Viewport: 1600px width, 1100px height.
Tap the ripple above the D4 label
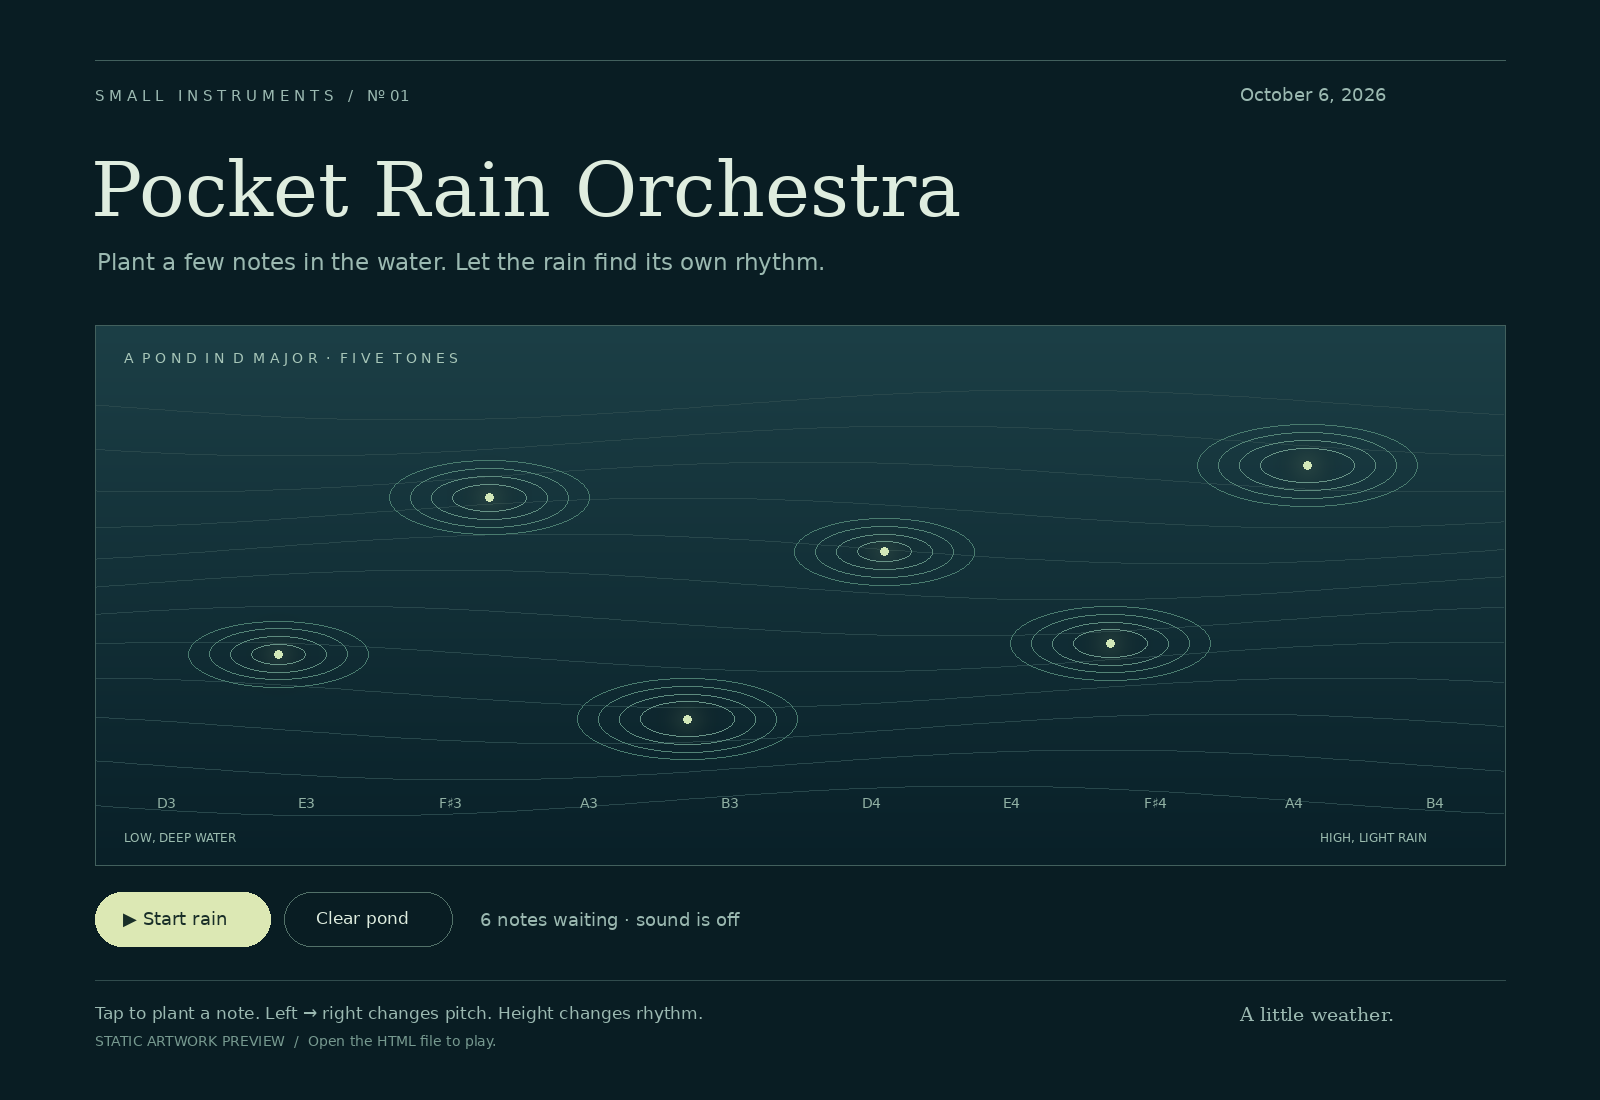[x=884, y=551]
